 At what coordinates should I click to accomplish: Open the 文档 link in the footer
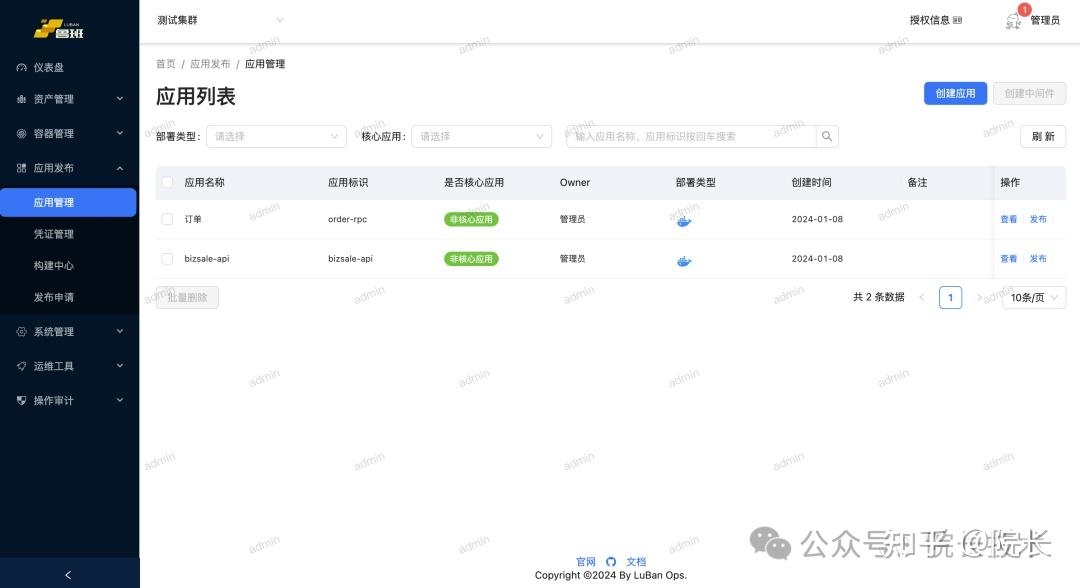(636, 562)
